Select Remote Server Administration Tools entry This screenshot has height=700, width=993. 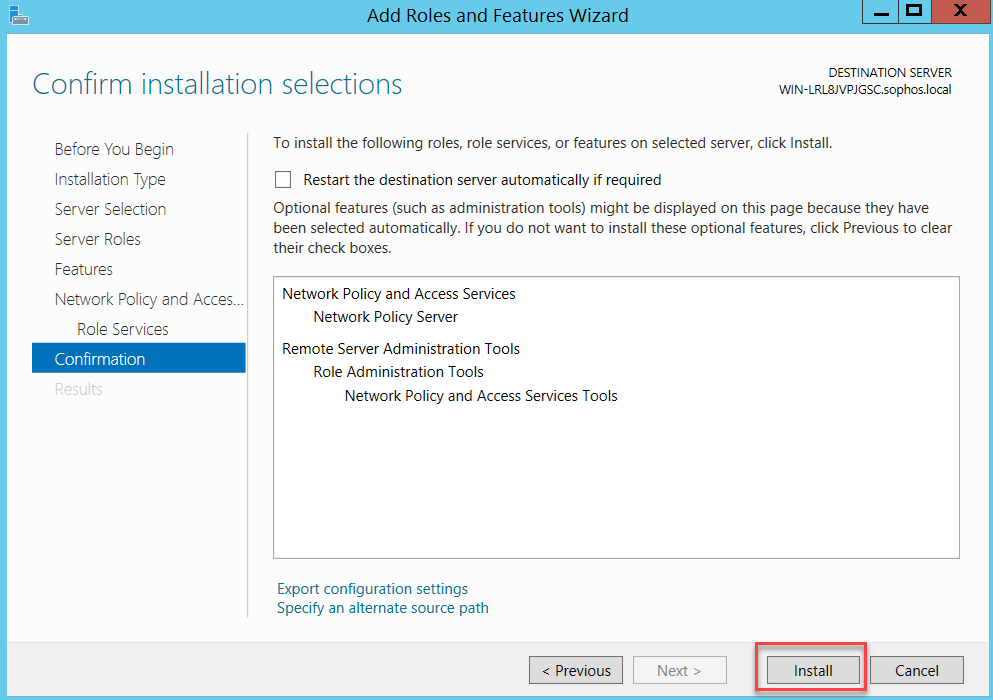(x=401, y=349)
